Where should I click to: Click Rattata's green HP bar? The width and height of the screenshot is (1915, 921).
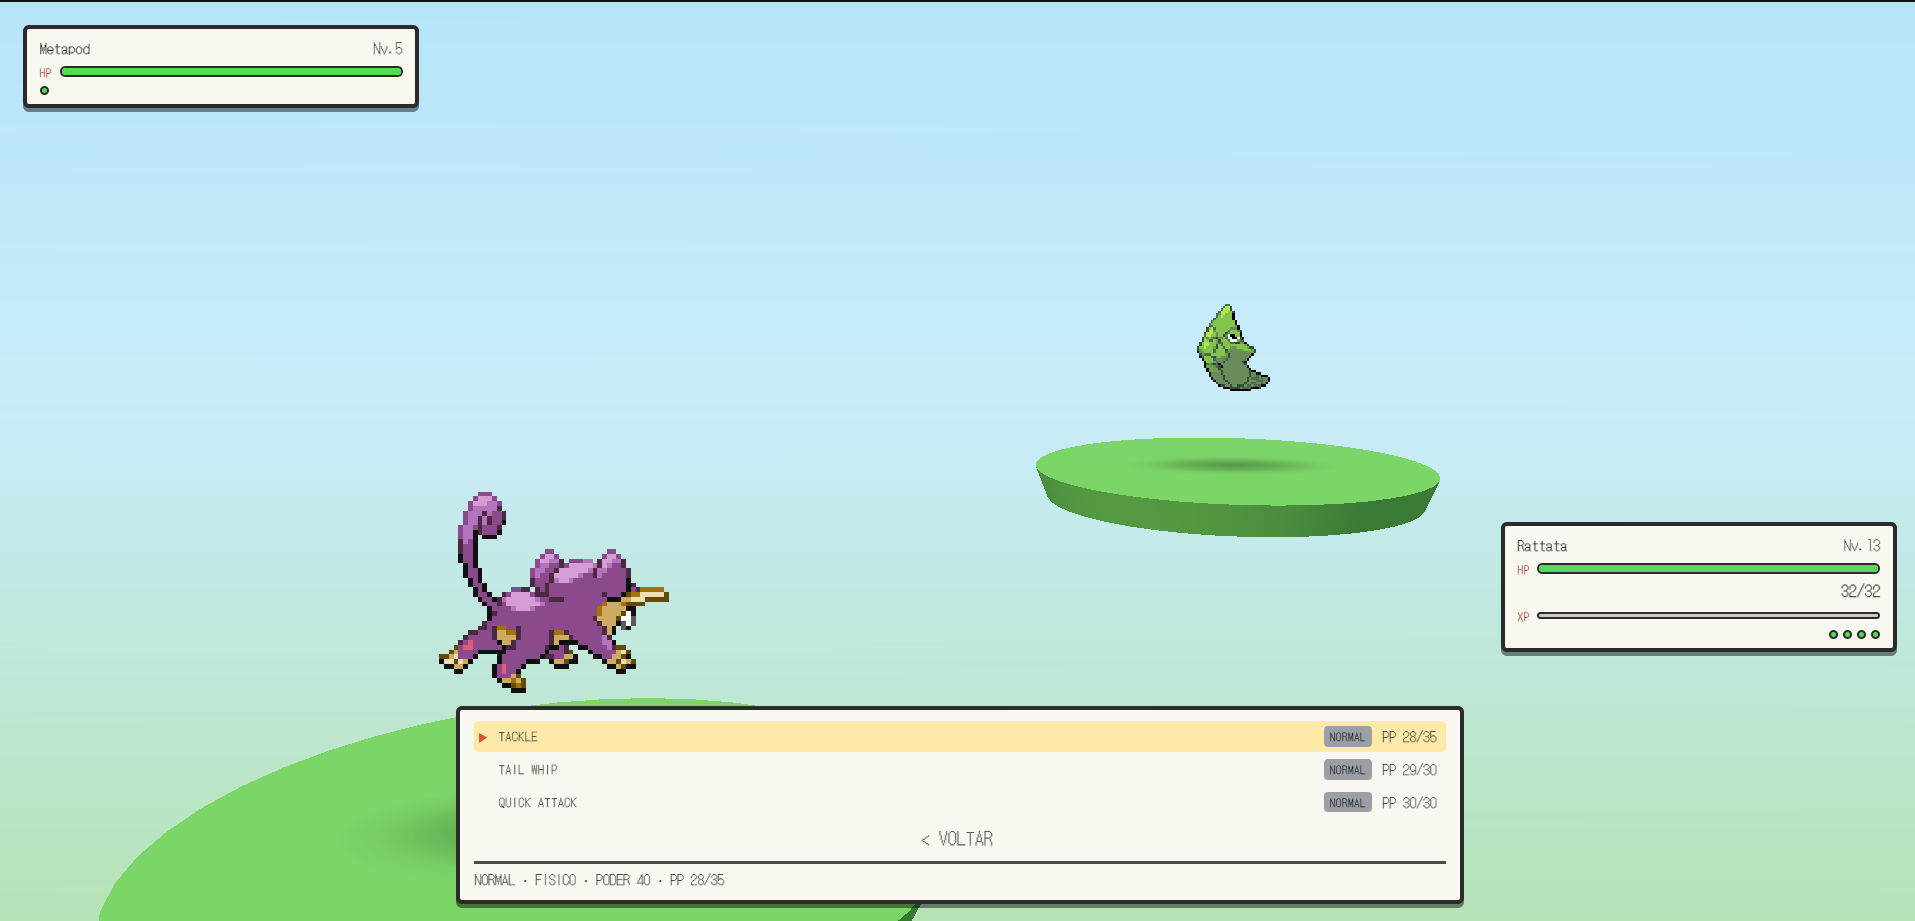pos(1708,569)
